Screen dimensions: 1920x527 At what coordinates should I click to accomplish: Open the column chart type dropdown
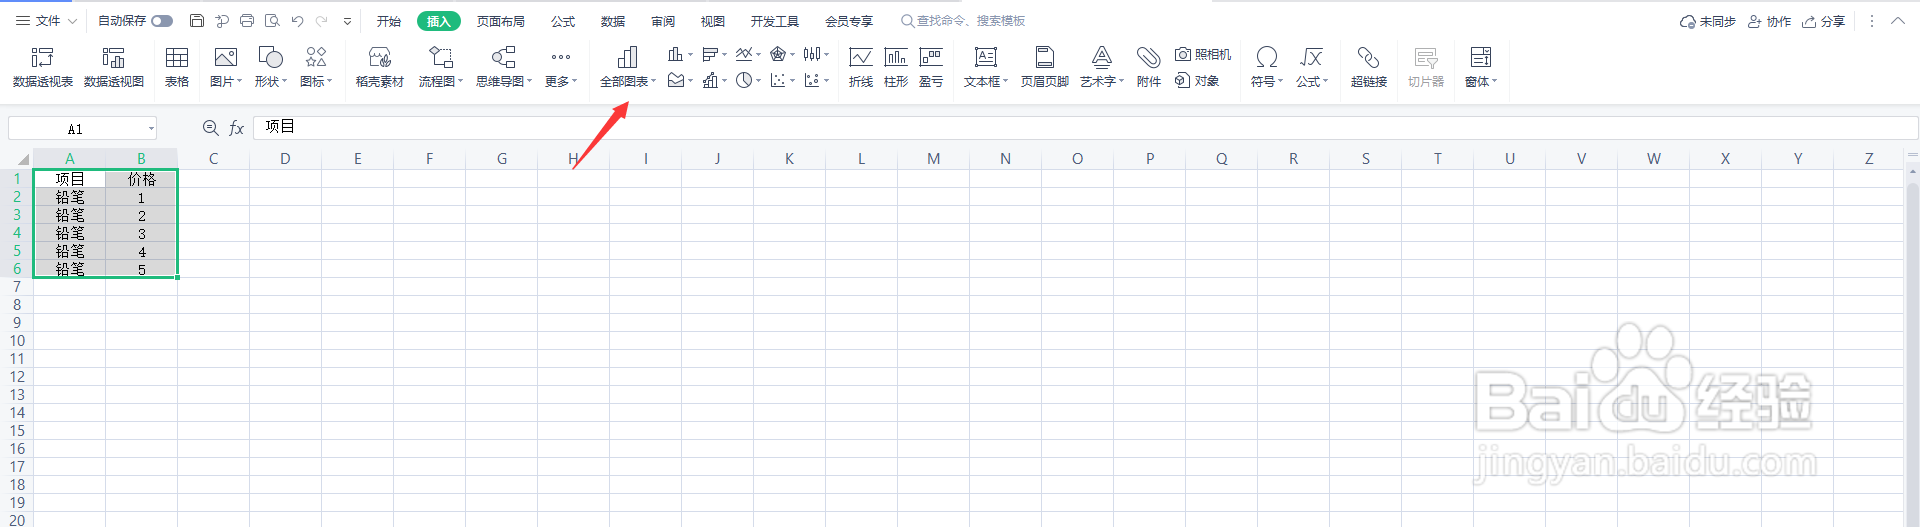coord(680,54)
